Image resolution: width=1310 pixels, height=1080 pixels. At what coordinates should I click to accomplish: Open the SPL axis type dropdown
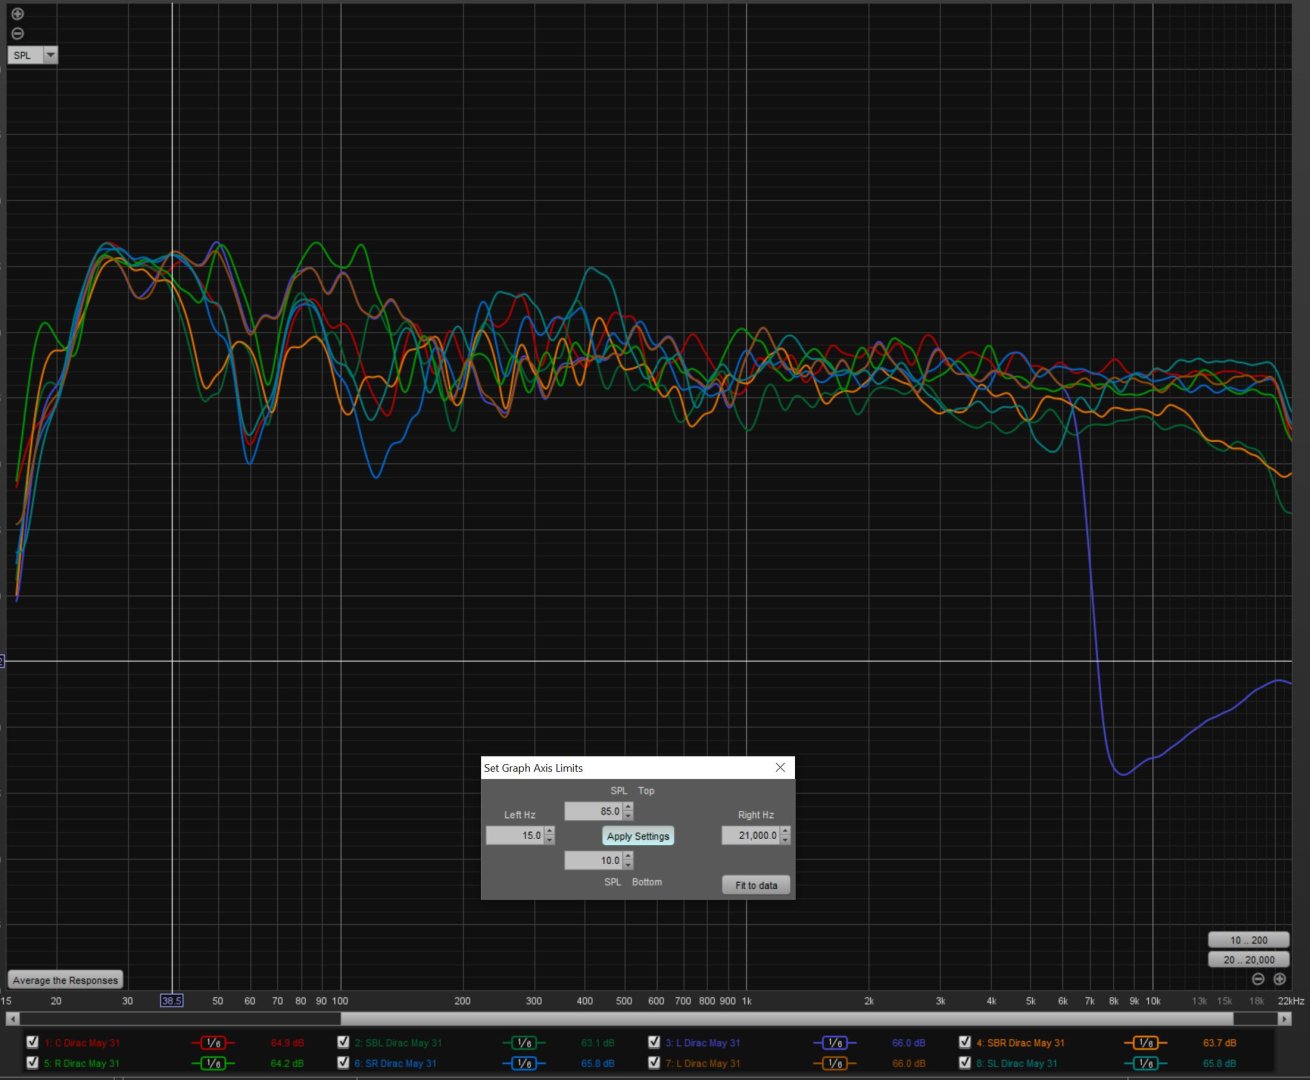coord(33,55)
